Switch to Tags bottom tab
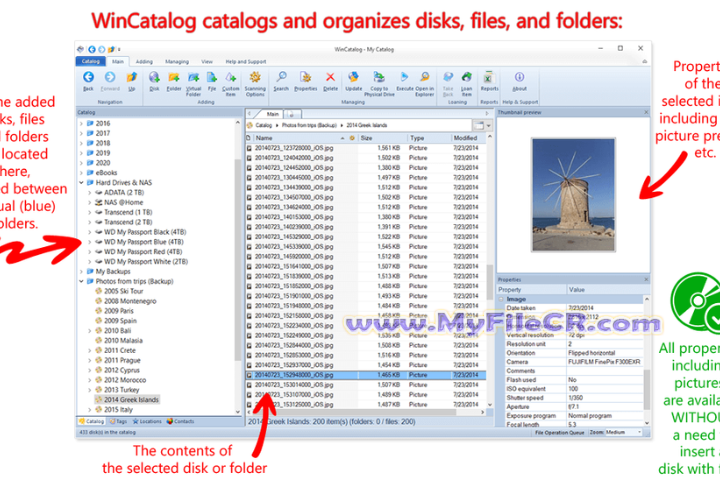The width and height of the screenshot is (720, 480). tap(118, 421)
